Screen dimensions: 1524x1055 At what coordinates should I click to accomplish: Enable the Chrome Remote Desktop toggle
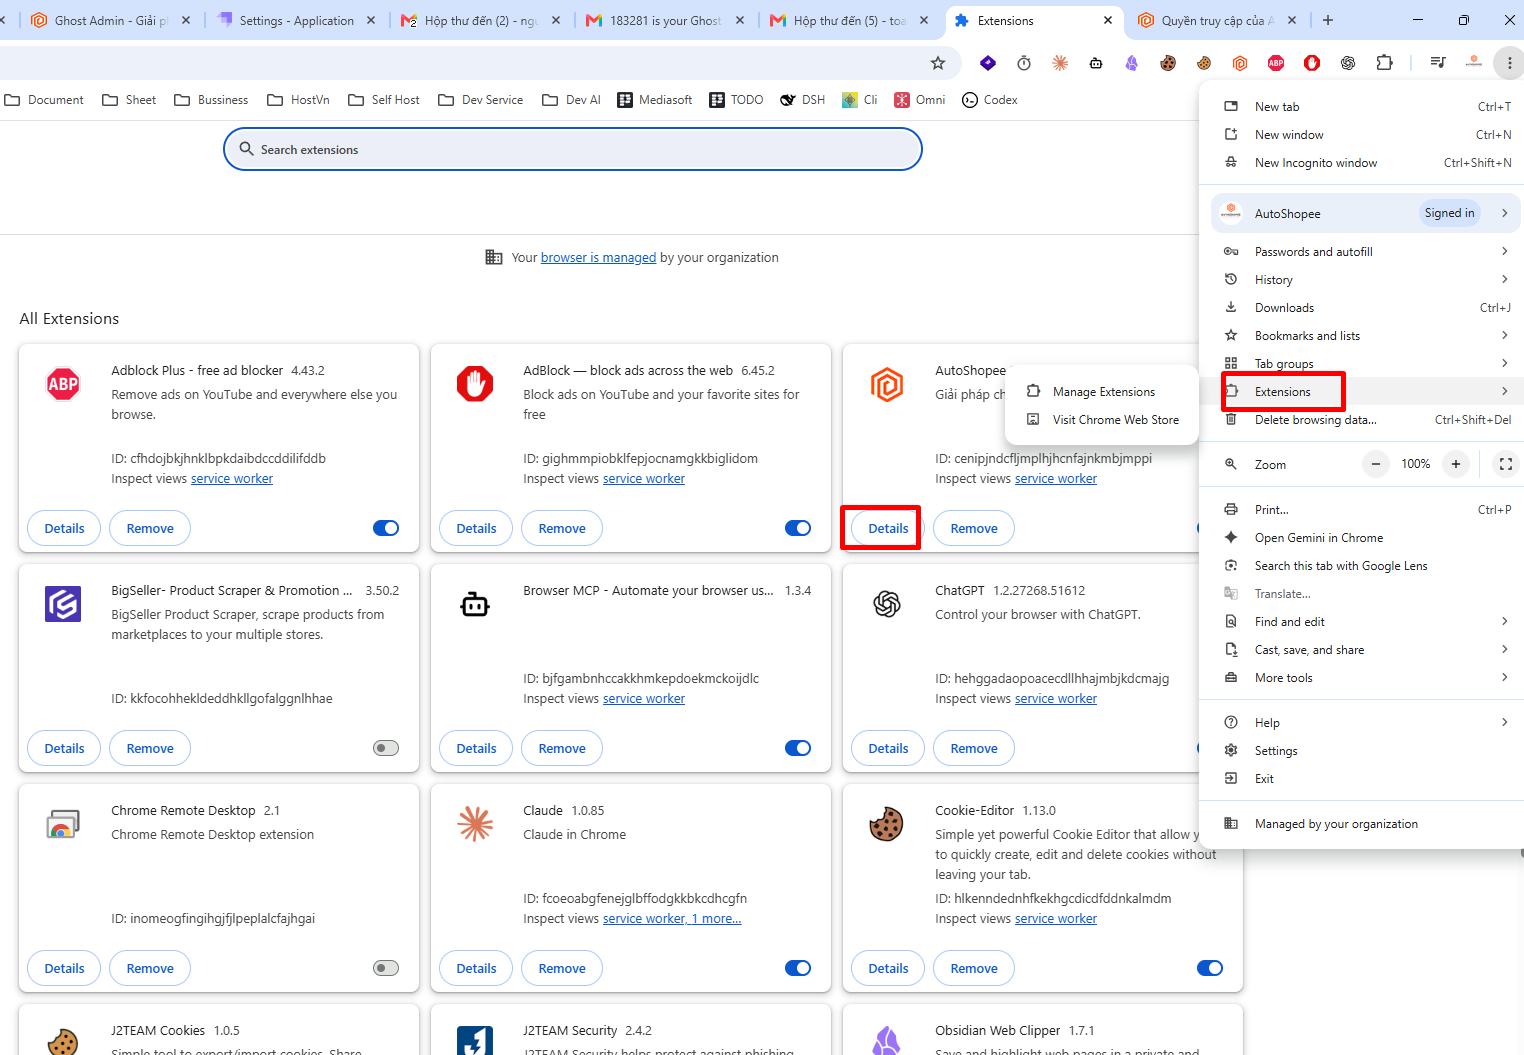[x=386, y=968]
